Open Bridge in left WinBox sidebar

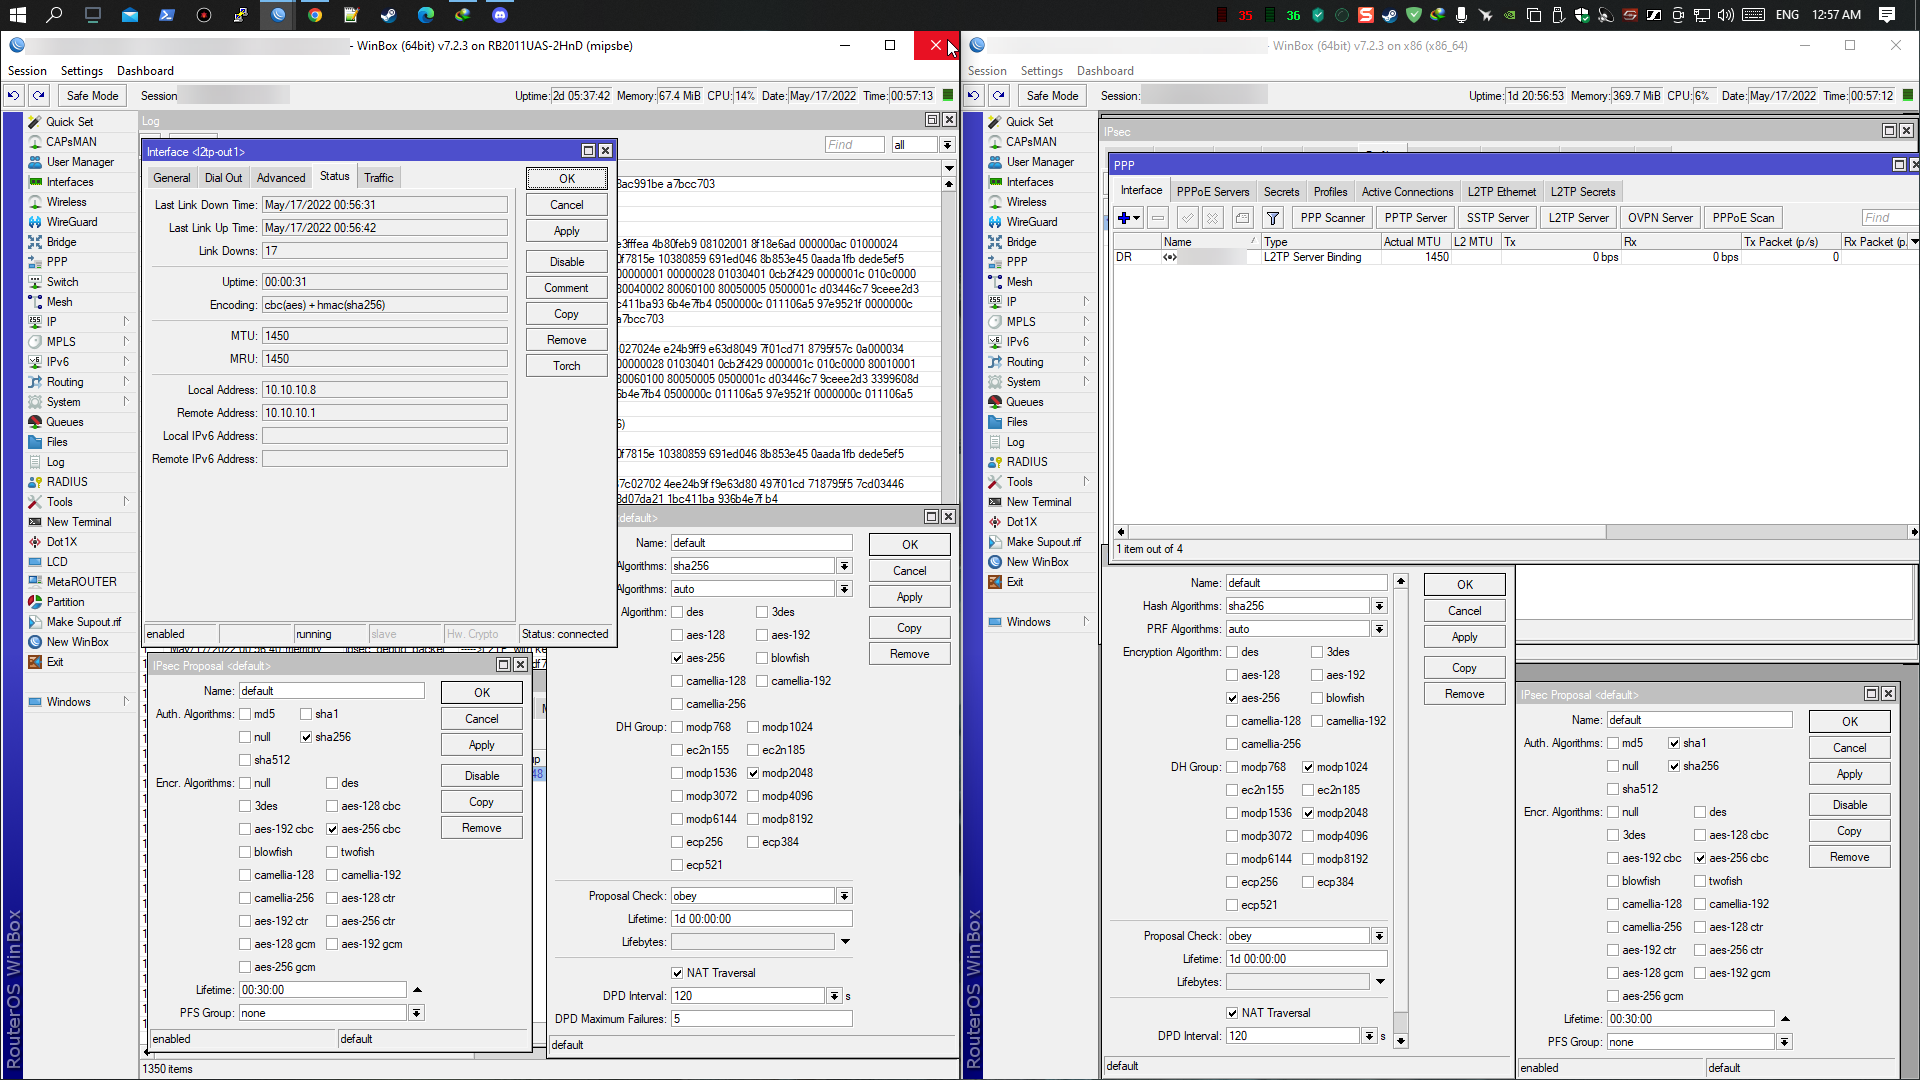(61, 241)
